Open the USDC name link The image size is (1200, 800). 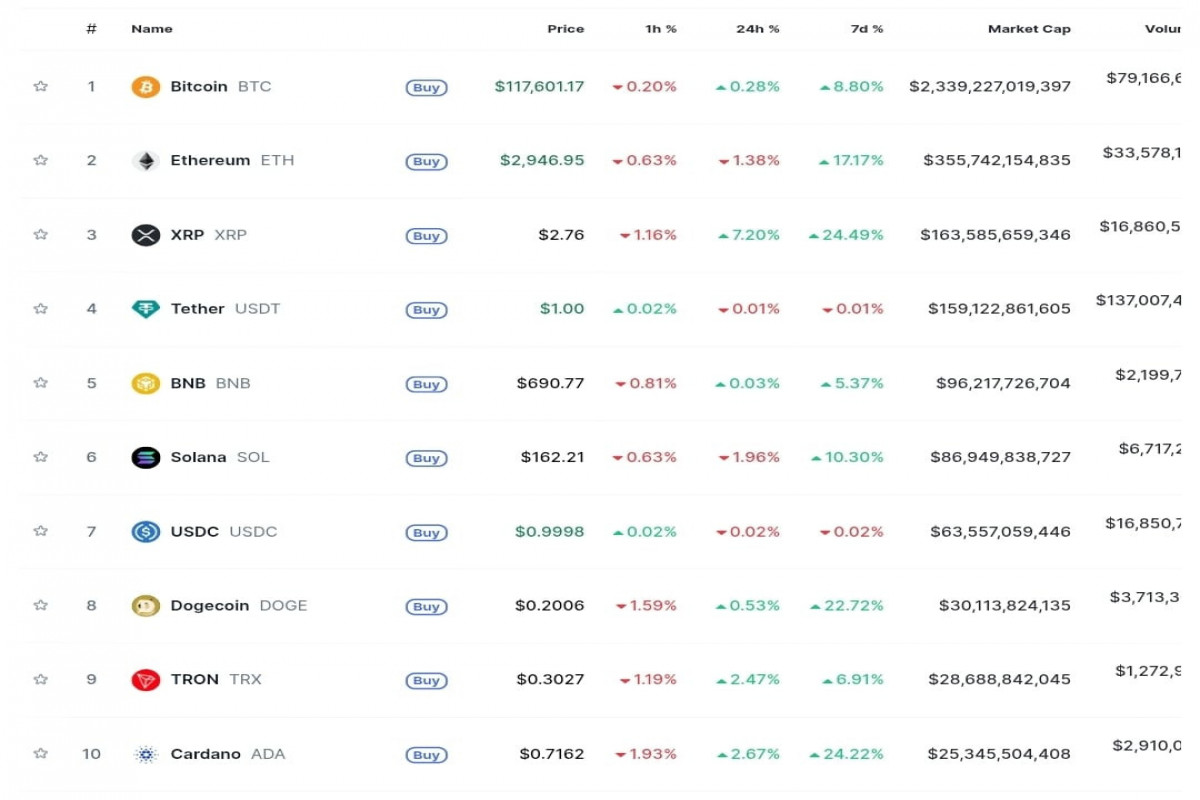[x=224, y=530]
